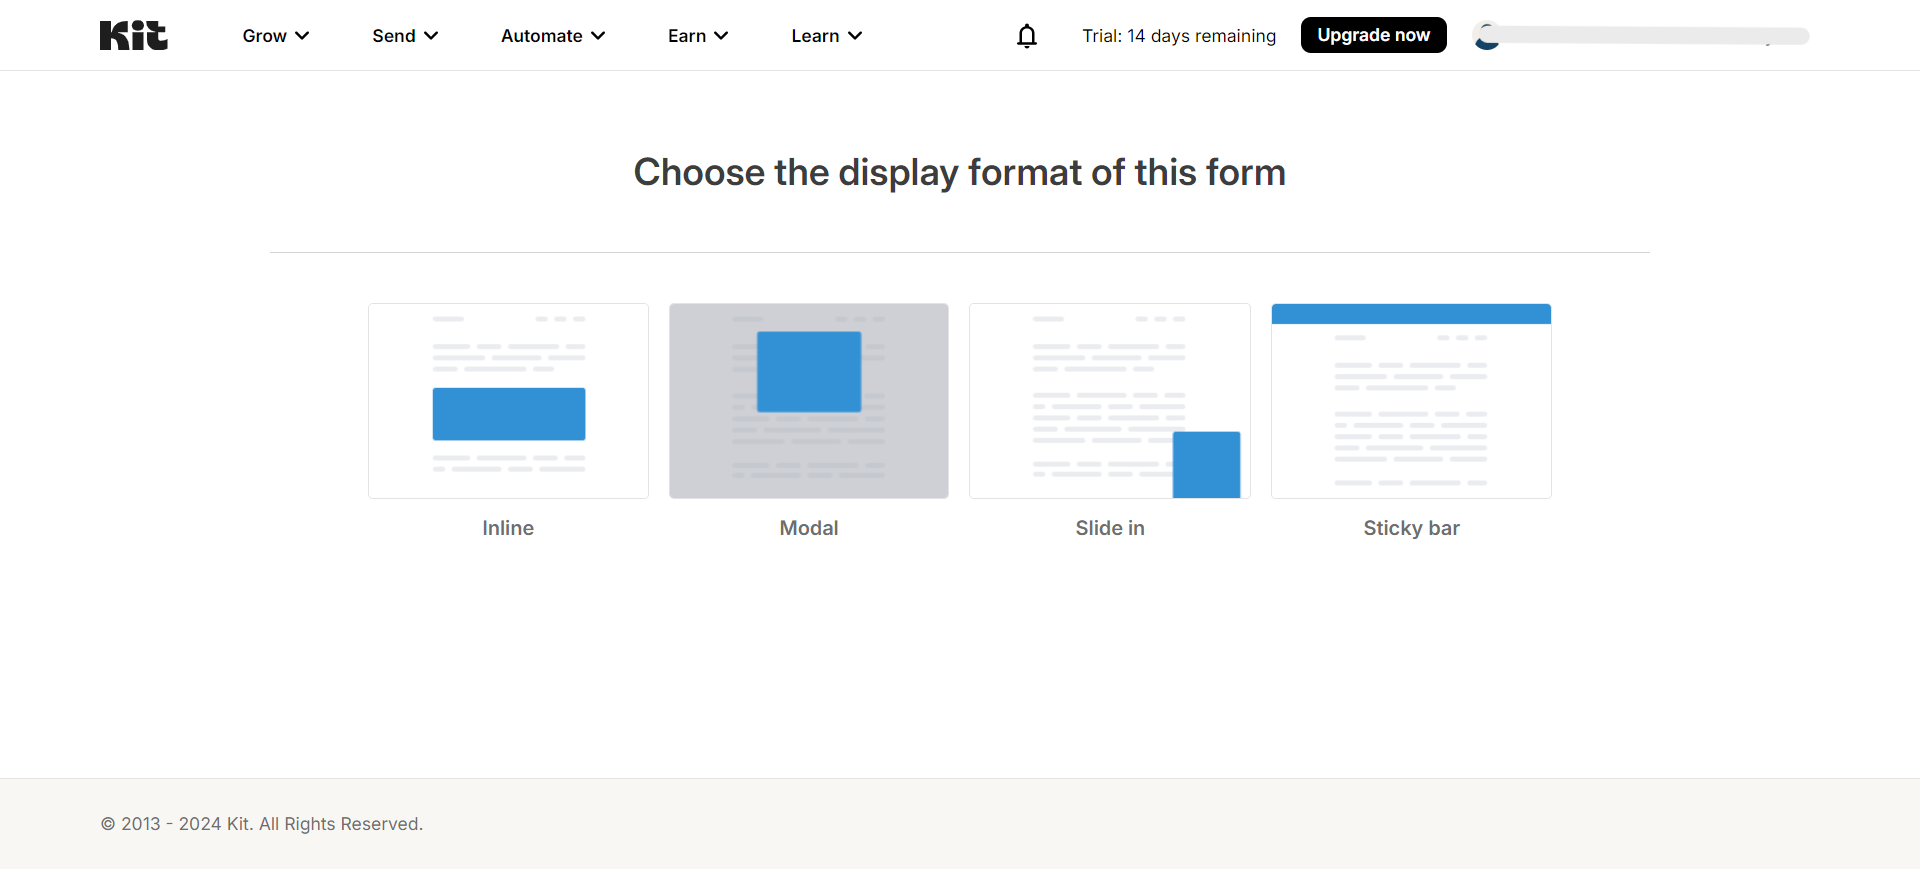Select the Inline form preview image
The width and height of the screenshot is (1920, 869).
(x=508, y=401)
